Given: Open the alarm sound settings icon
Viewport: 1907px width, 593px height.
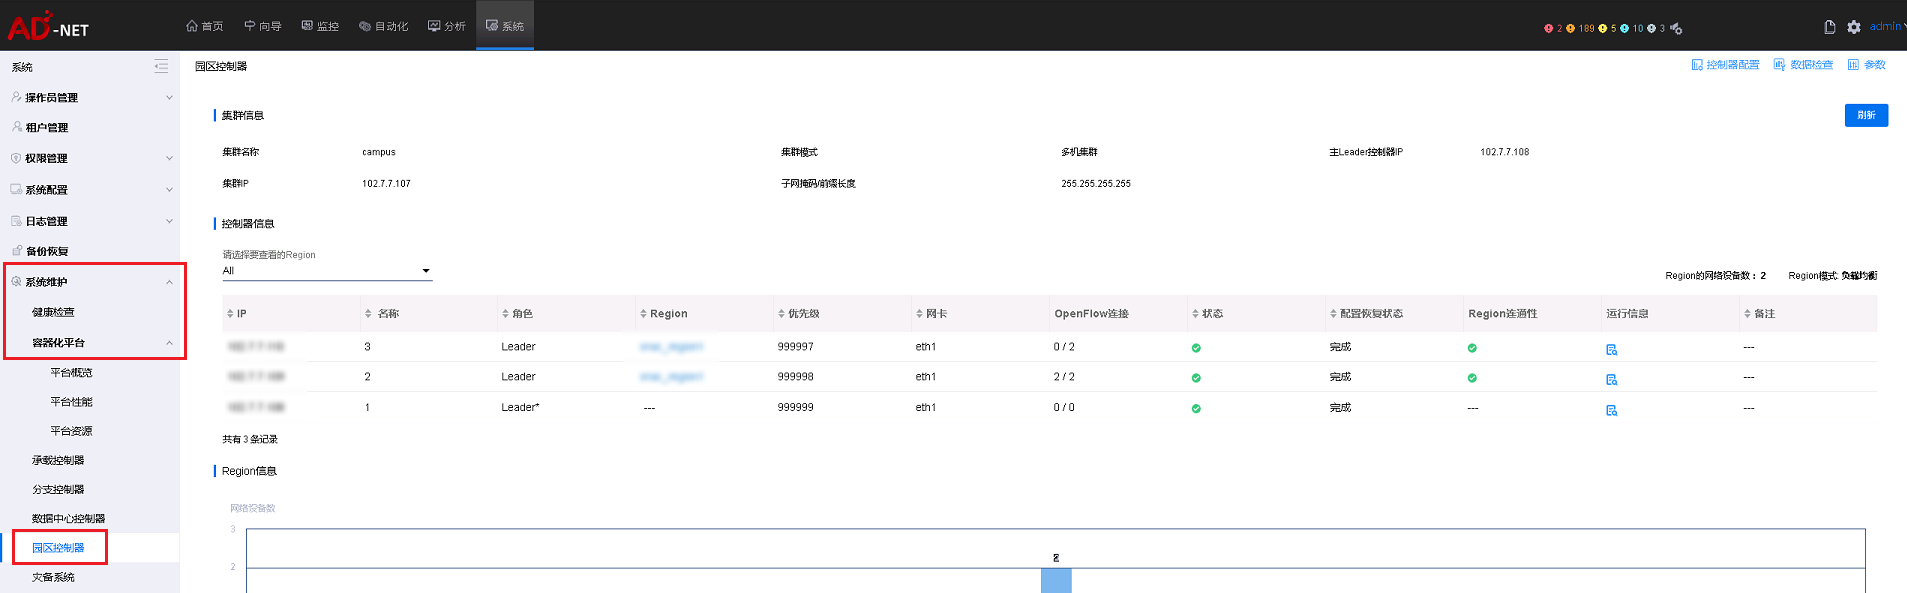Looking at the screenshot, I should [x=1676, y=28].
